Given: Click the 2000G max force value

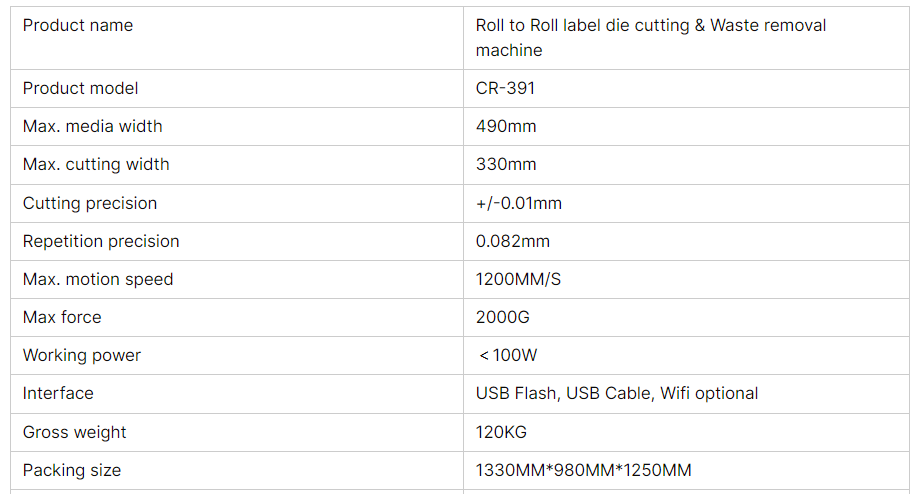Looking at the screenshot, I should (x=502, y=318).
